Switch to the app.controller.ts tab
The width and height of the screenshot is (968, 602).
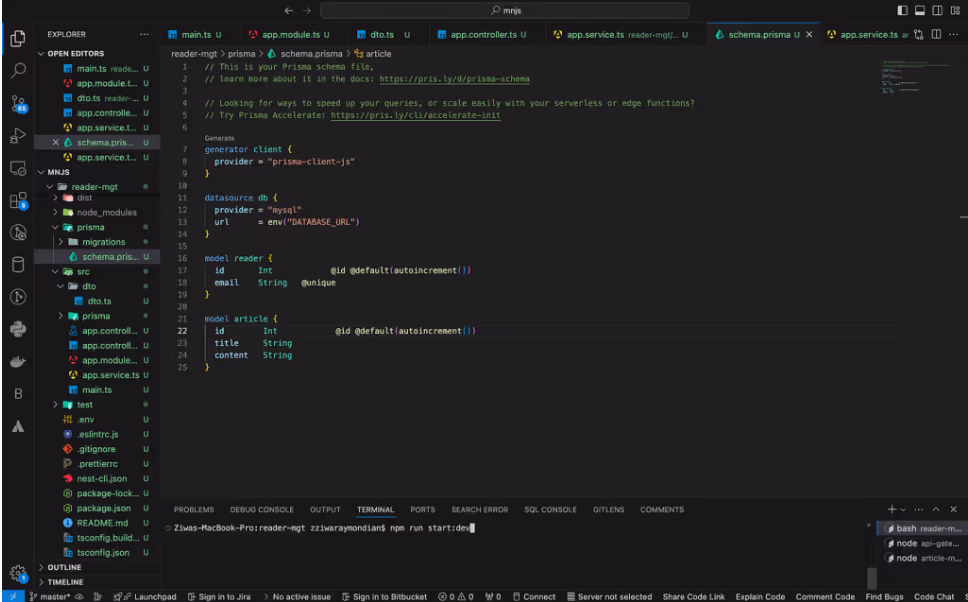coord(483,35)
